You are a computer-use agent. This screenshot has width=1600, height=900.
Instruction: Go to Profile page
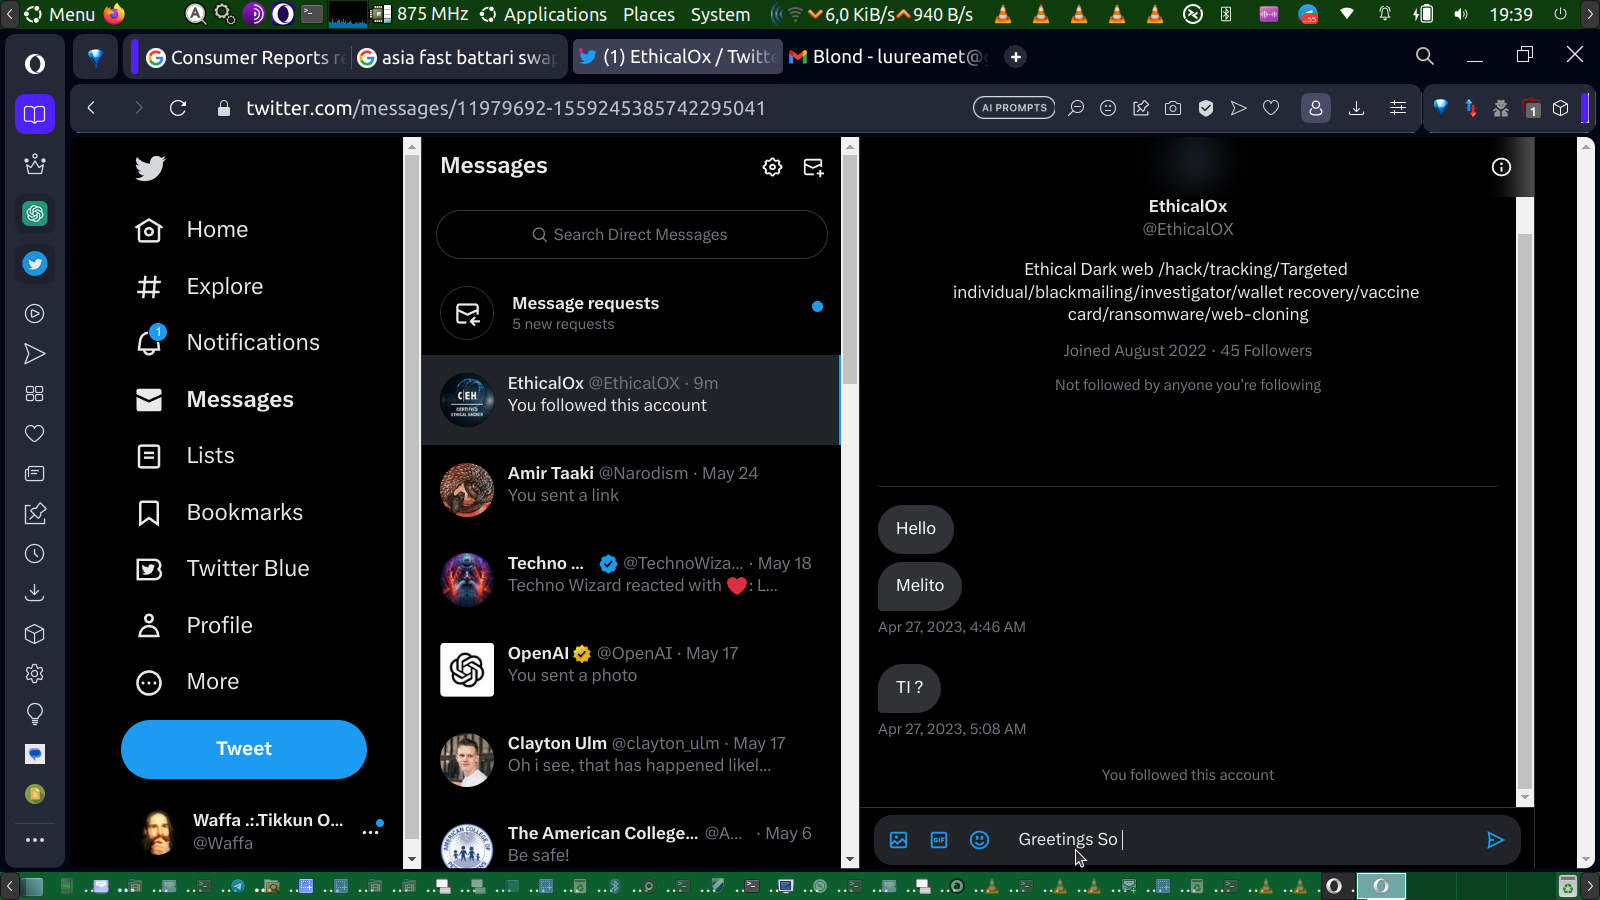[194, 626]
